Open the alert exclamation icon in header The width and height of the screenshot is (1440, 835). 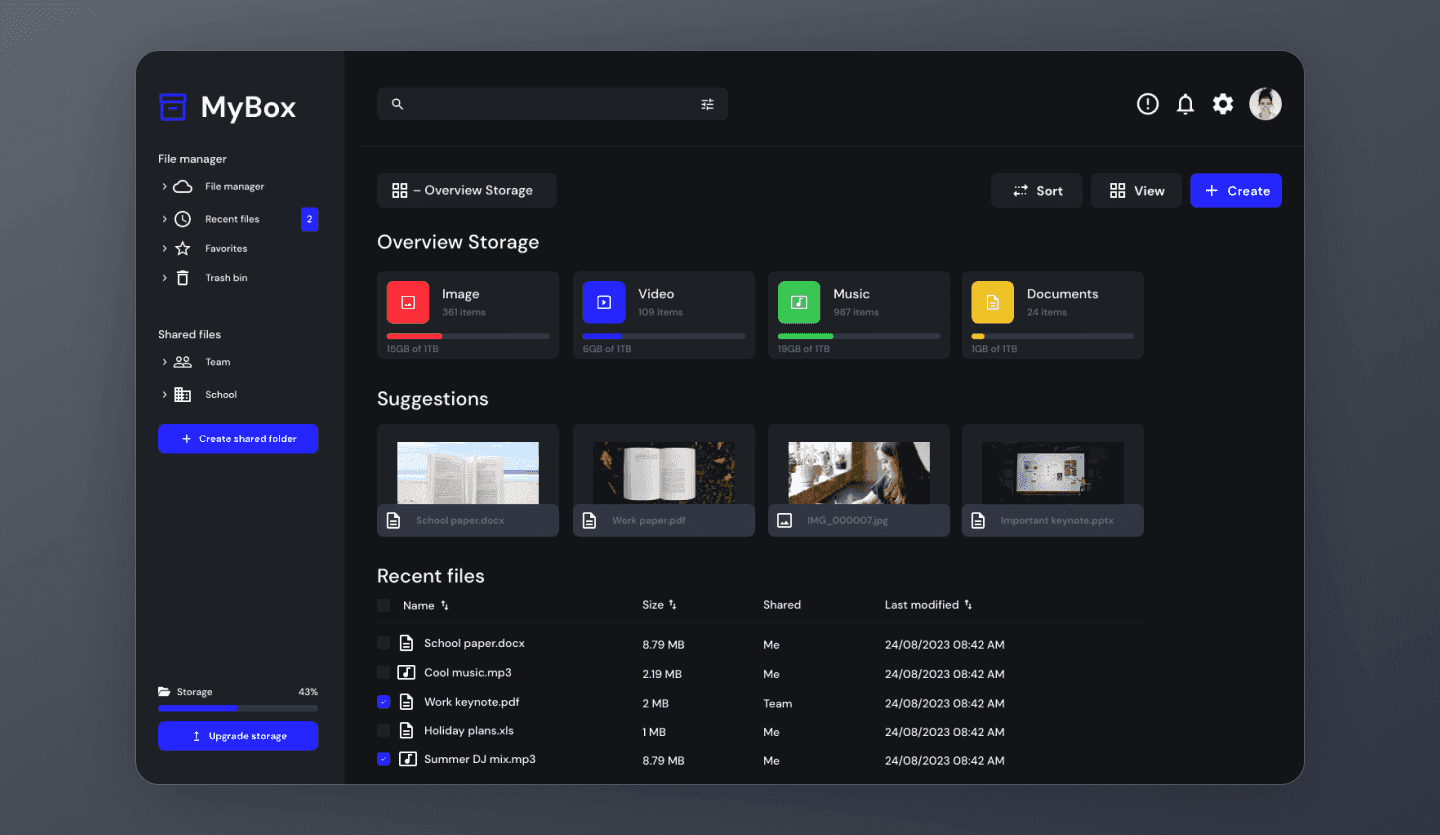click(1148, 104)
